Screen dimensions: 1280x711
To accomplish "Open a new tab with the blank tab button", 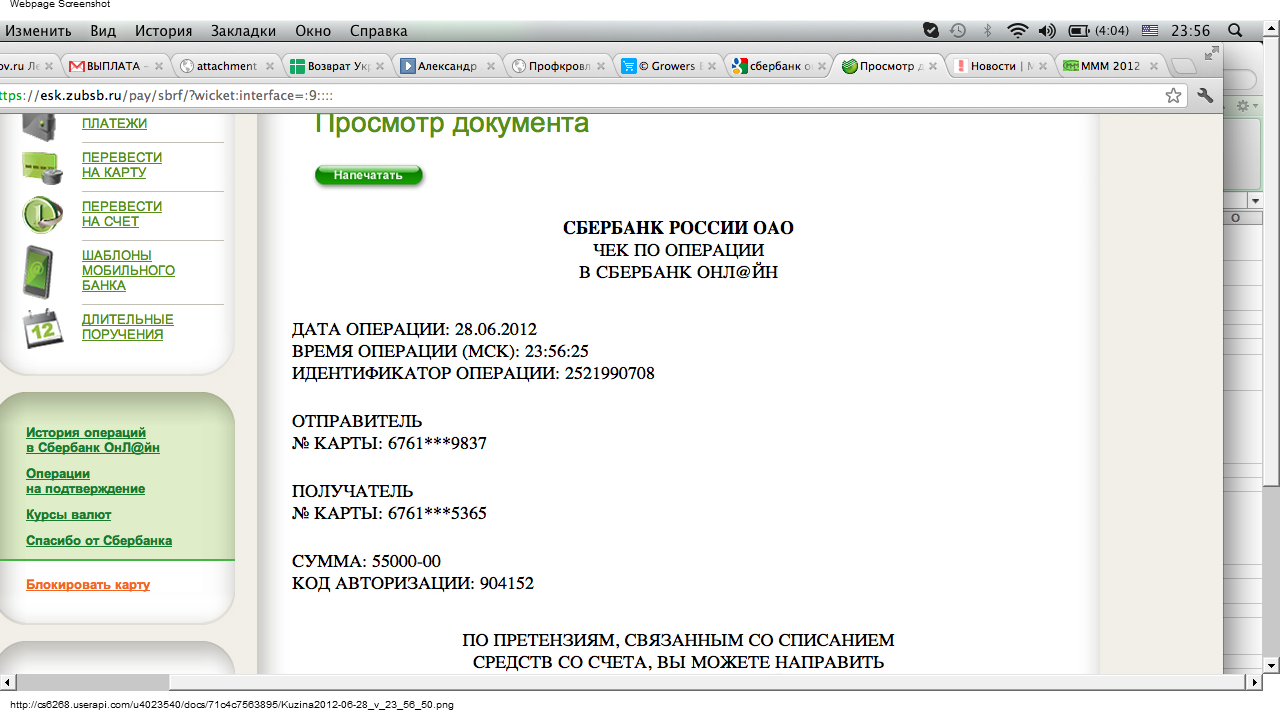I will click(1183, 67).
